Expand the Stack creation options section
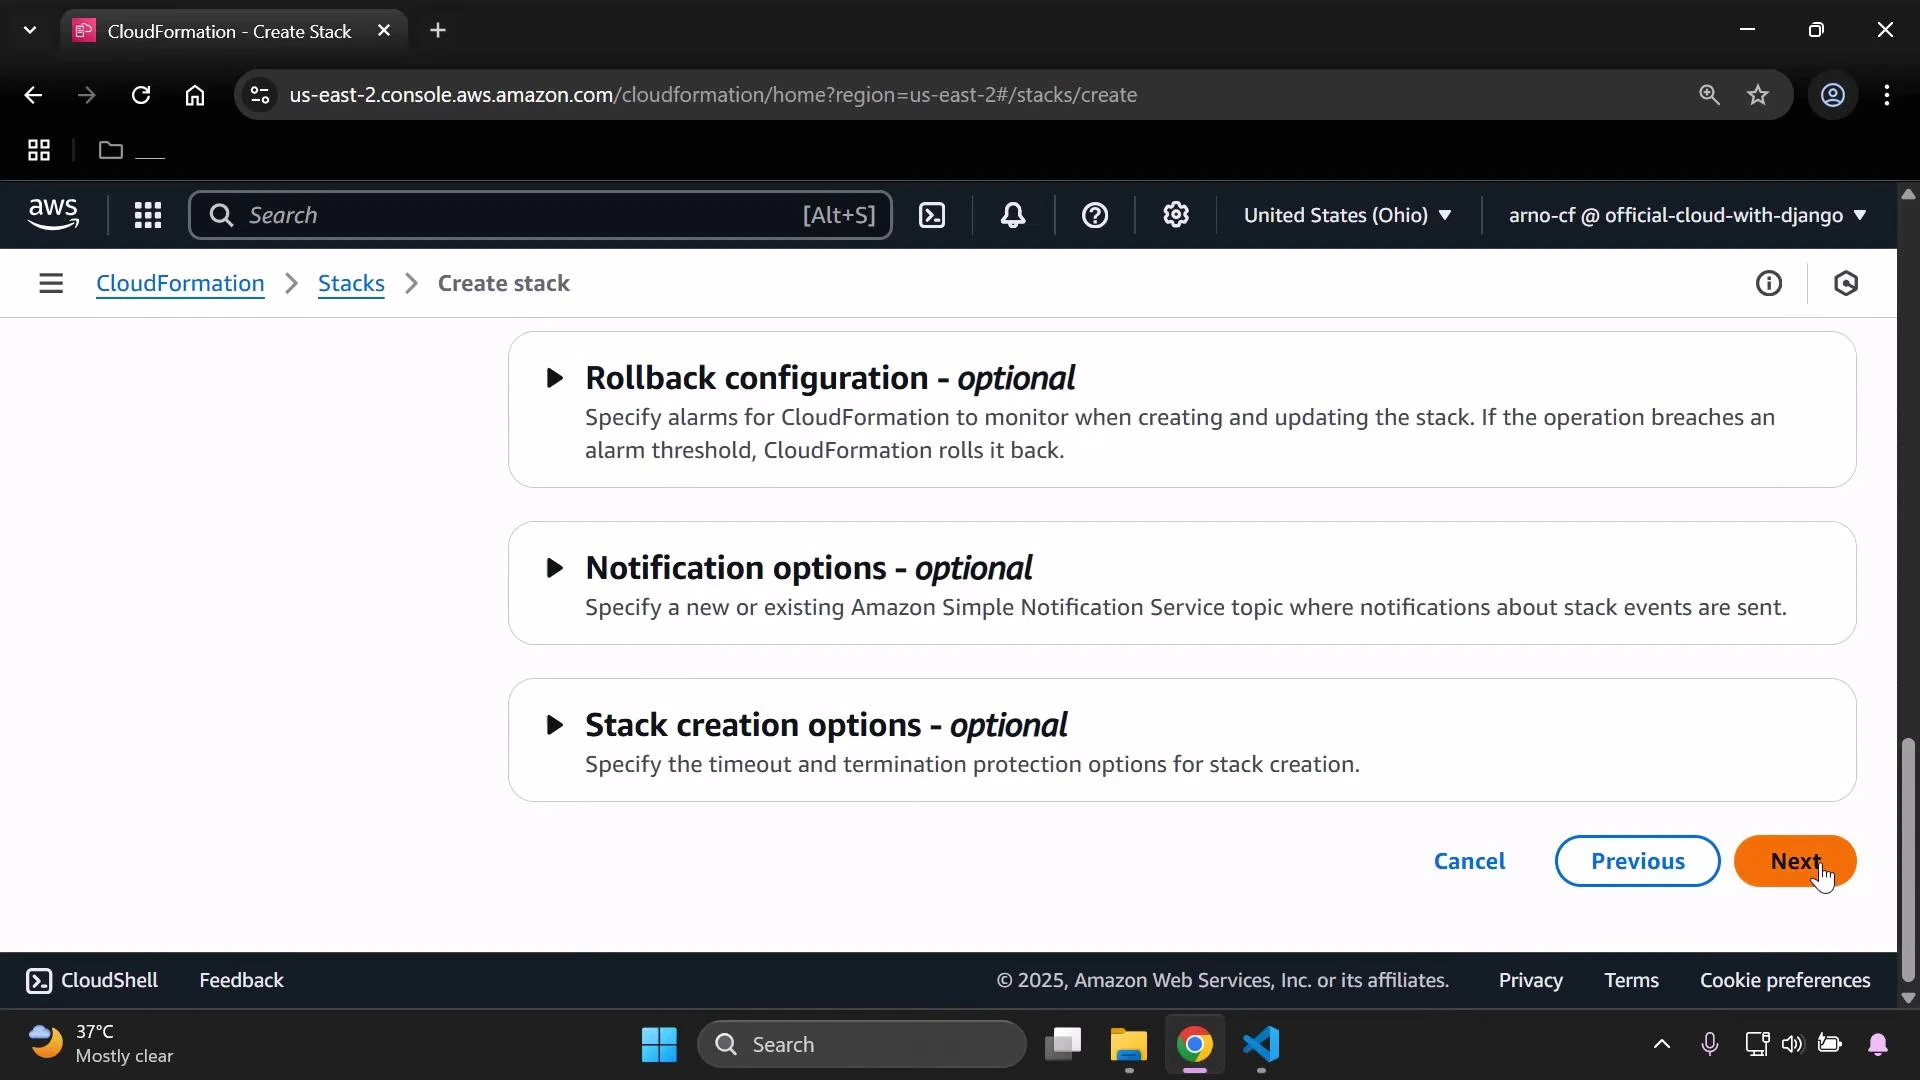 (554, 725)
